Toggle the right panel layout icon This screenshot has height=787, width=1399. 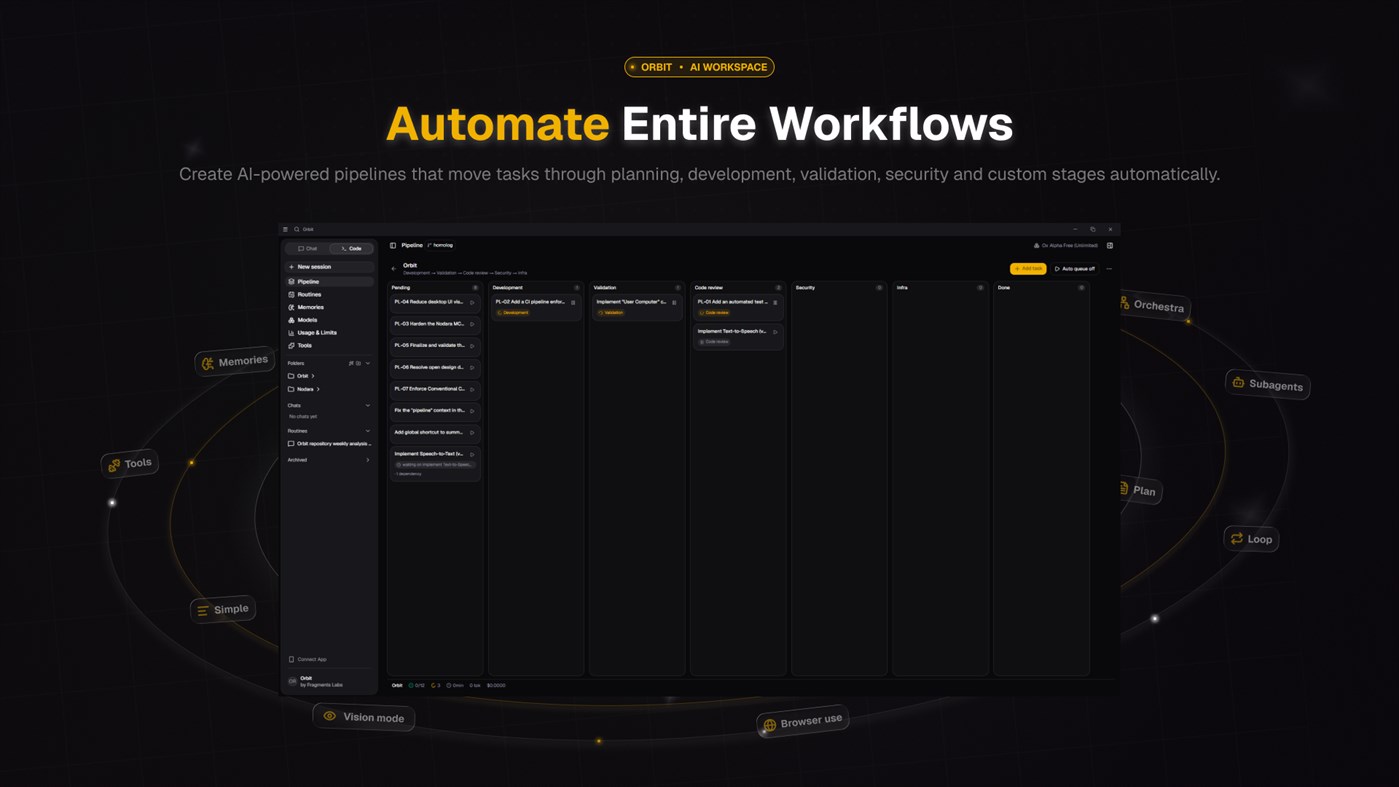pos(1110,245)
